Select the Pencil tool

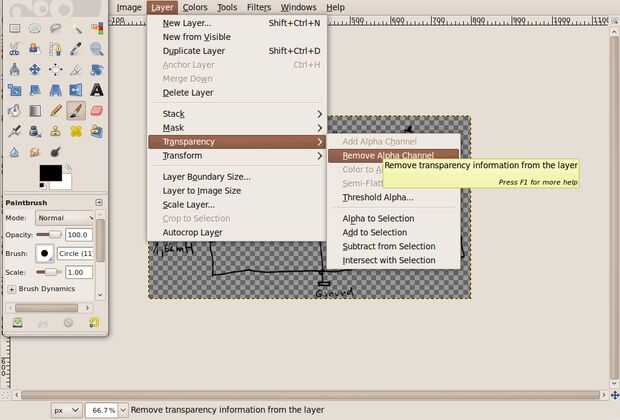(x=55, y=110)
